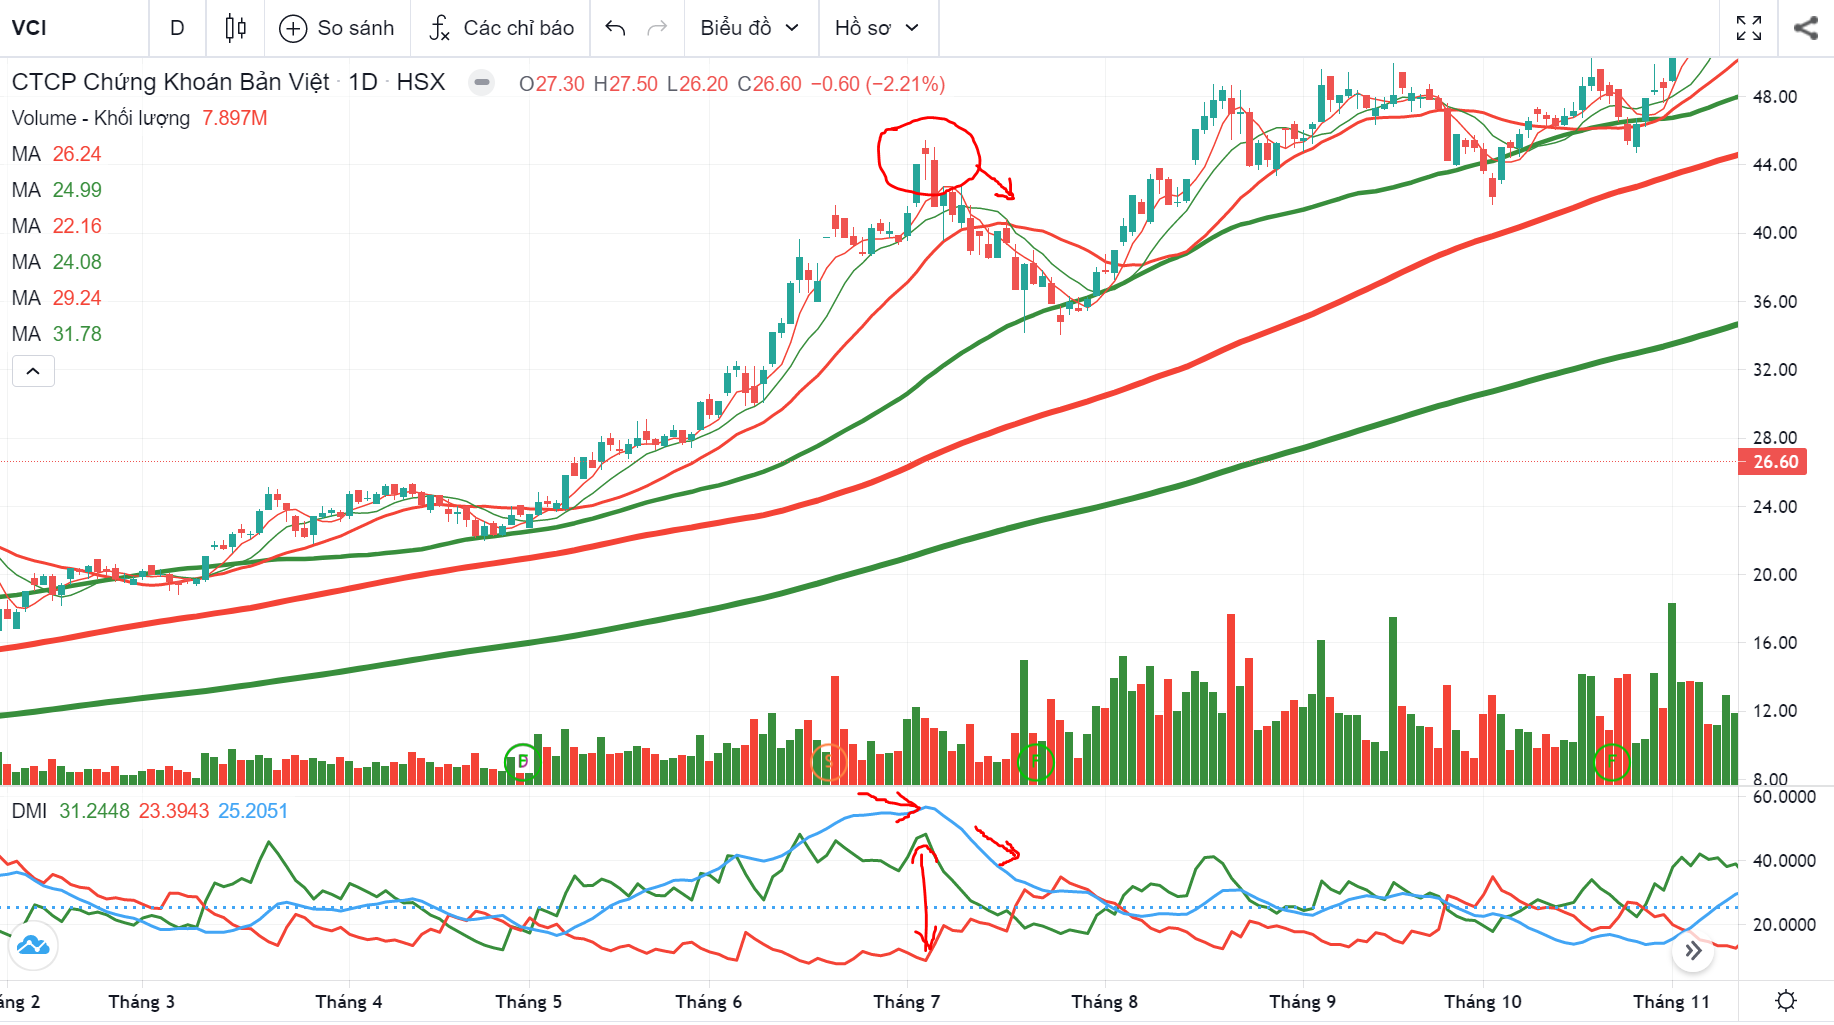
Task: Click the current price label 26.60
Action: pyautogui.click(x=1774, y=462)
